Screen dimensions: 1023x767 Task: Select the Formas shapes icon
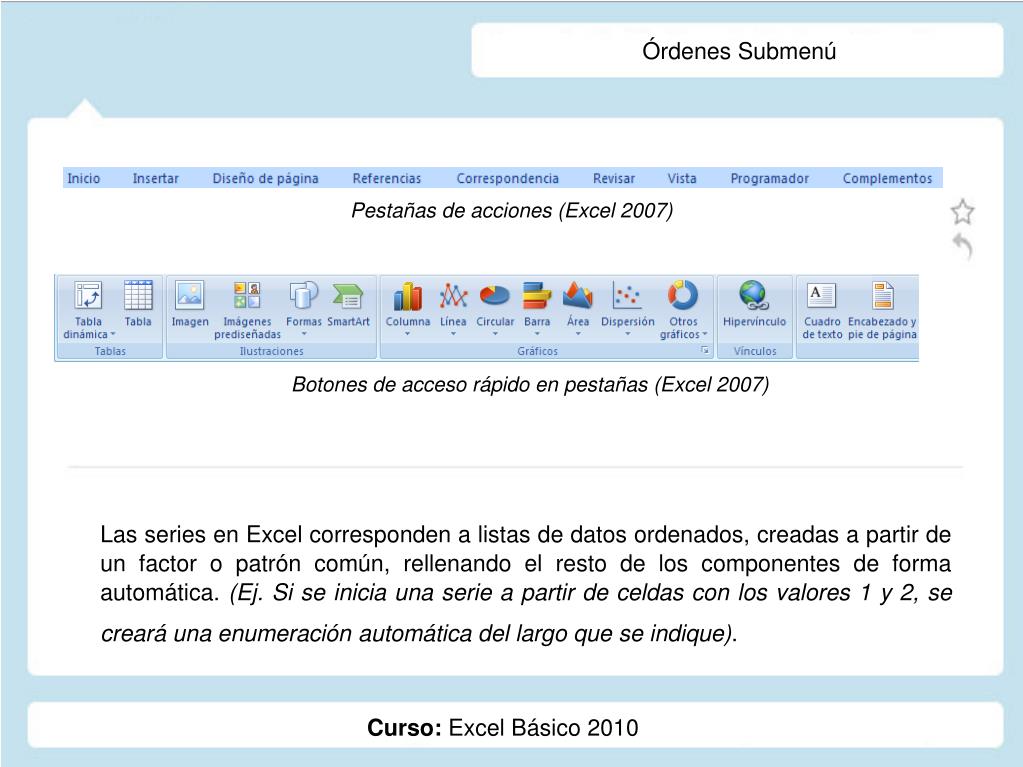[303, 295]
